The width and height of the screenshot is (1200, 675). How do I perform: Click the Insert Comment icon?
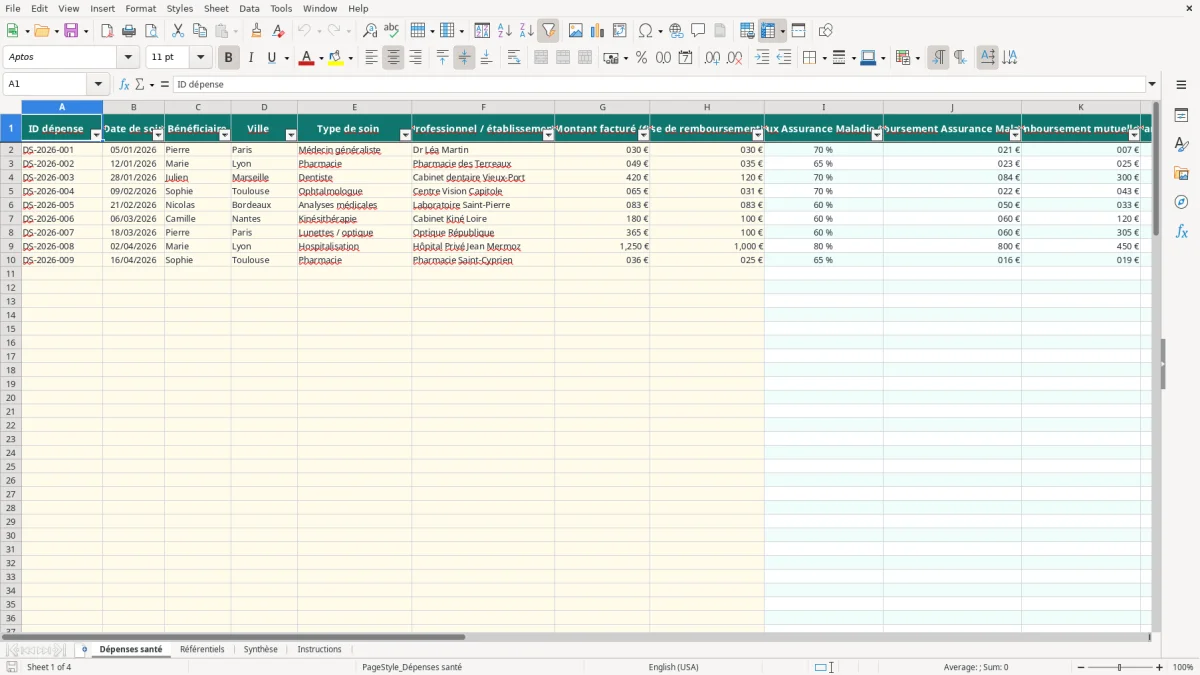[x=698, y=31]
